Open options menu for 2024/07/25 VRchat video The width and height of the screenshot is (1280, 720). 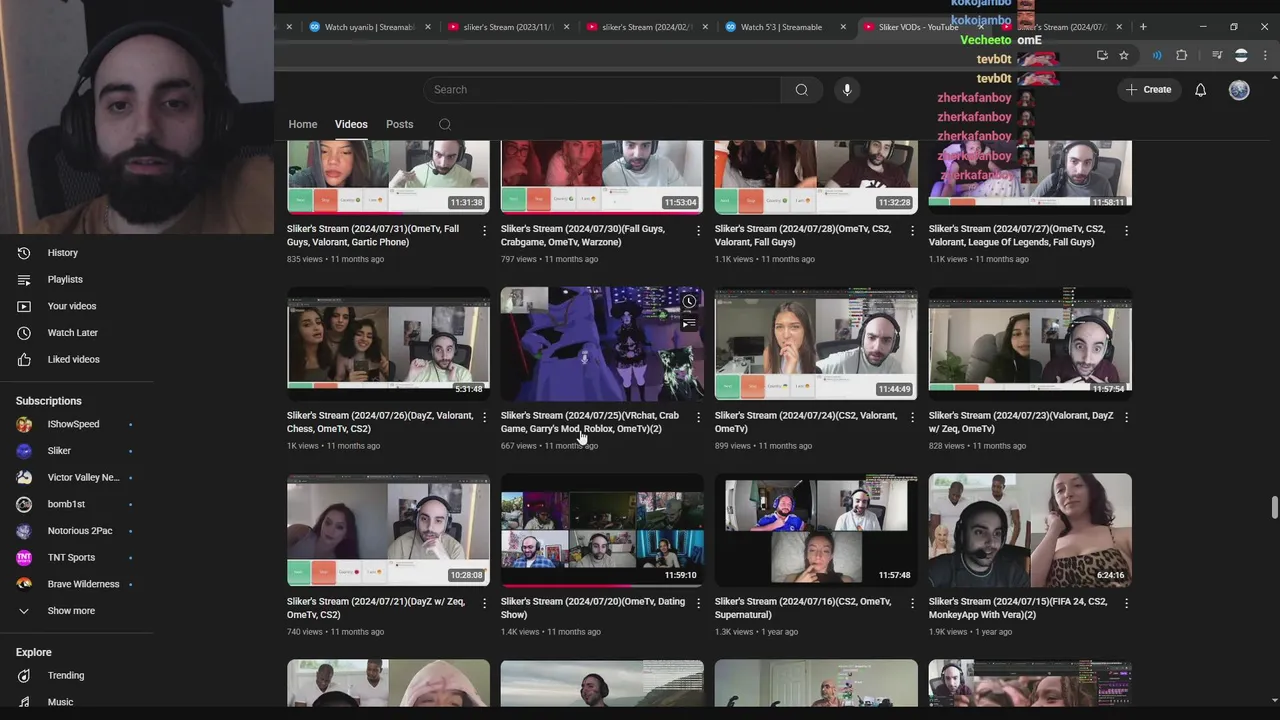698,416
